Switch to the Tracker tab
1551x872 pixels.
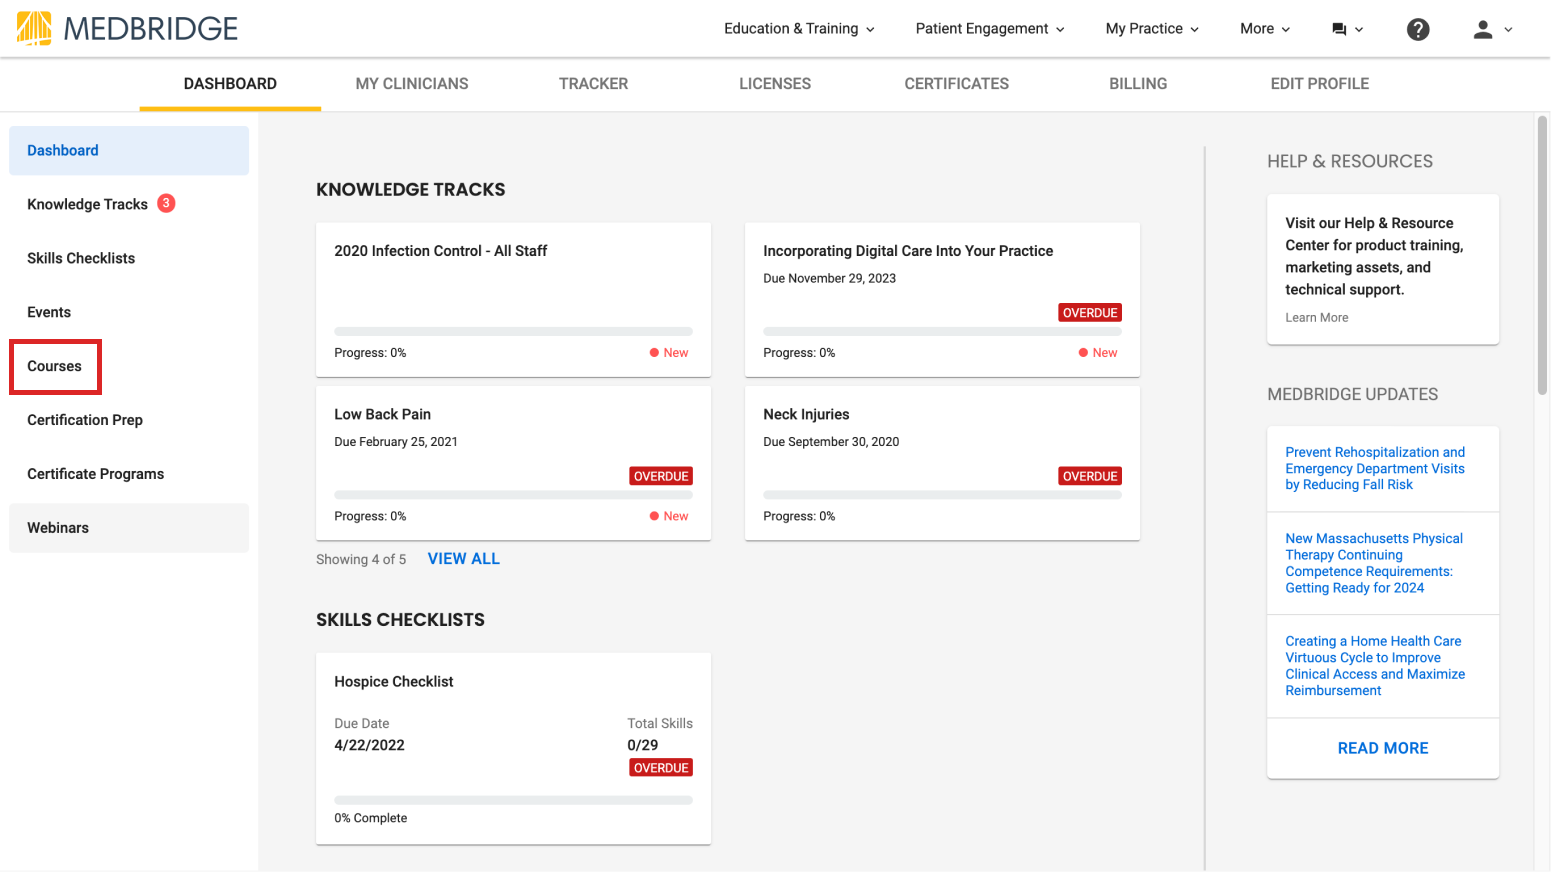pyautogui.click(x=594, y=84)
